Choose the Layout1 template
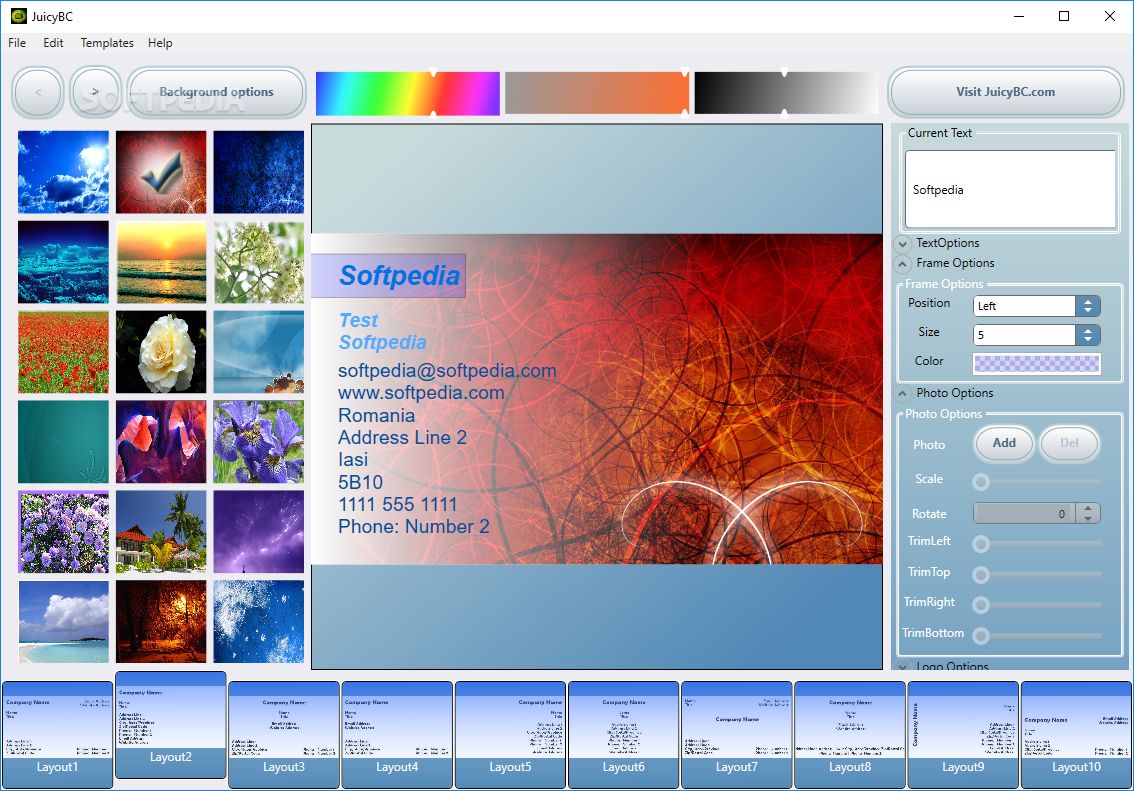Viewport: 1134px width, 791px height. [57, 735]
